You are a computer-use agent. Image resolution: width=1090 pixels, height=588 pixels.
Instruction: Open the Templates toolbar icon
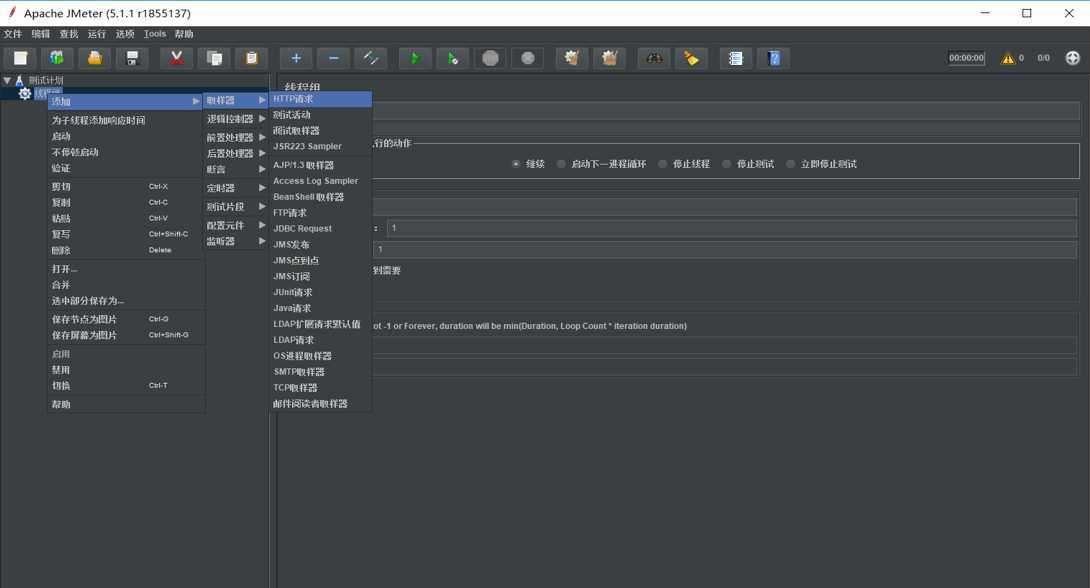[57, 58]
